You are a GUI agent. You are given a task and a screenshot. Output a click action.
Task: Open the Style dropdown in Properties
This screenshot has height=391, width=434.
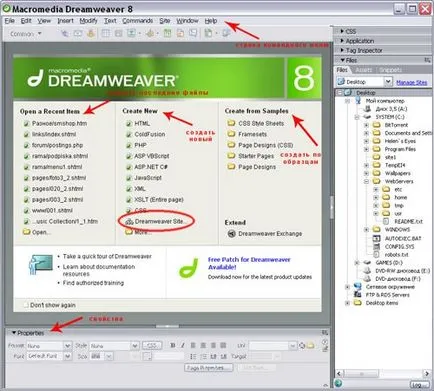tap(135, 346)
